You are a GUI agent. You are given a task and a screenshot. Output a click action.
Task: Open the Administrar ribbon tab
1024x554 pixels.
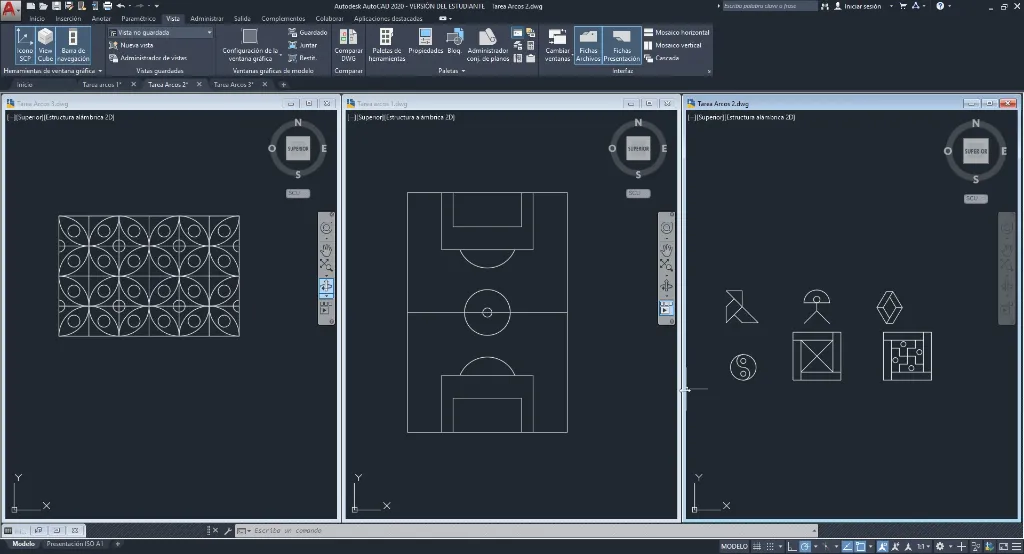207,18
